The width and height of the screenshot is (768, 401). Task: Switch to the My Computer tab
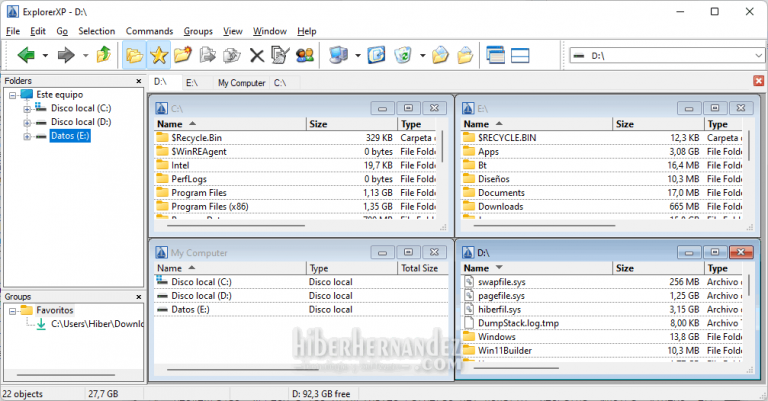241,82
